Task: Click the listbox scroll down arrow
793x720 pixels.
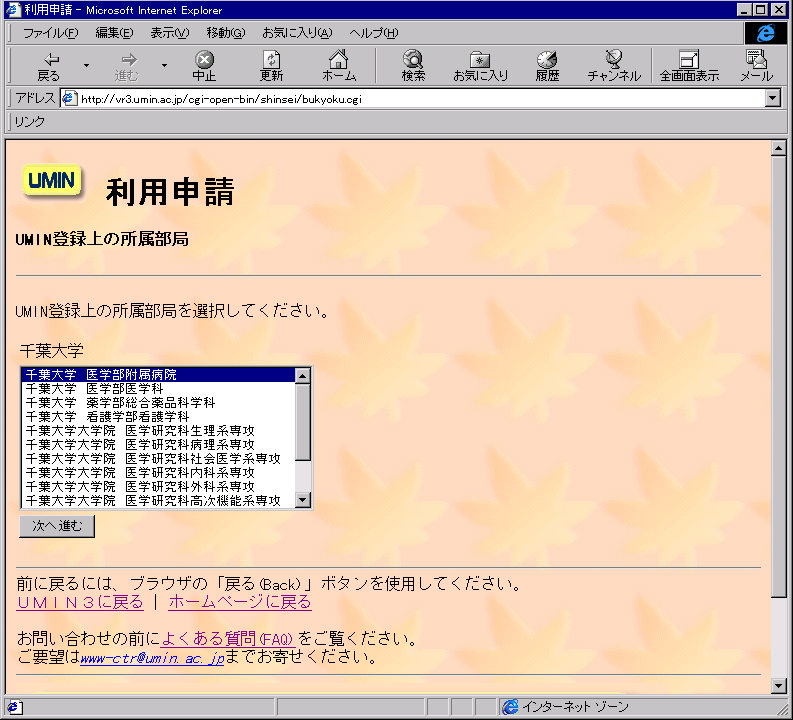Action: tap(303, 500)
